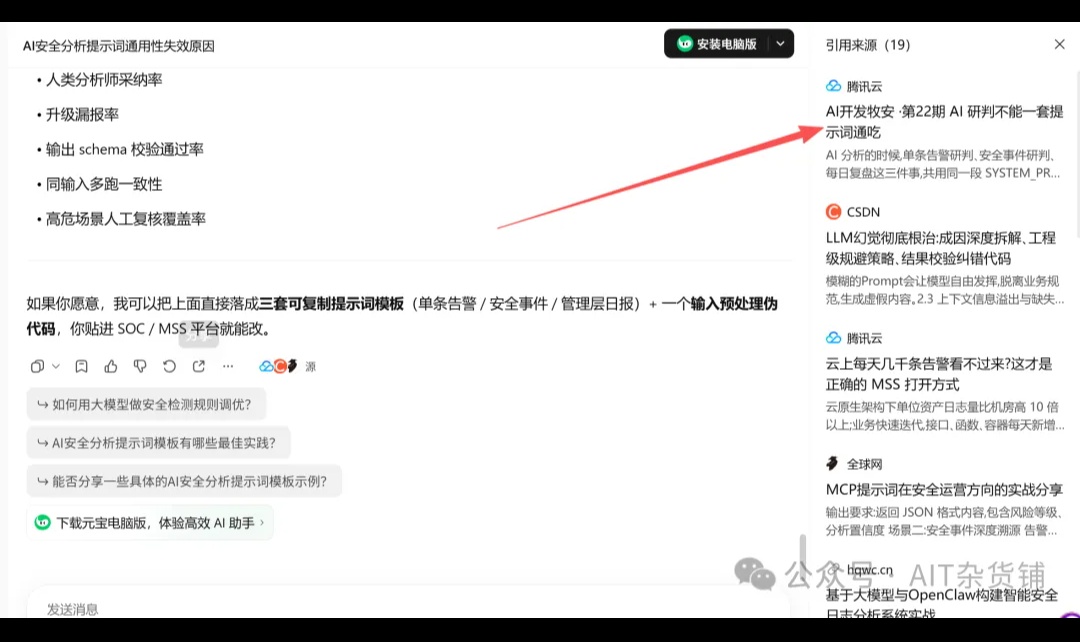Screen dimensions: 1080x642
Task: Click snippet 云原生架构下单位资产日志量
Action: tap(944, 416)
